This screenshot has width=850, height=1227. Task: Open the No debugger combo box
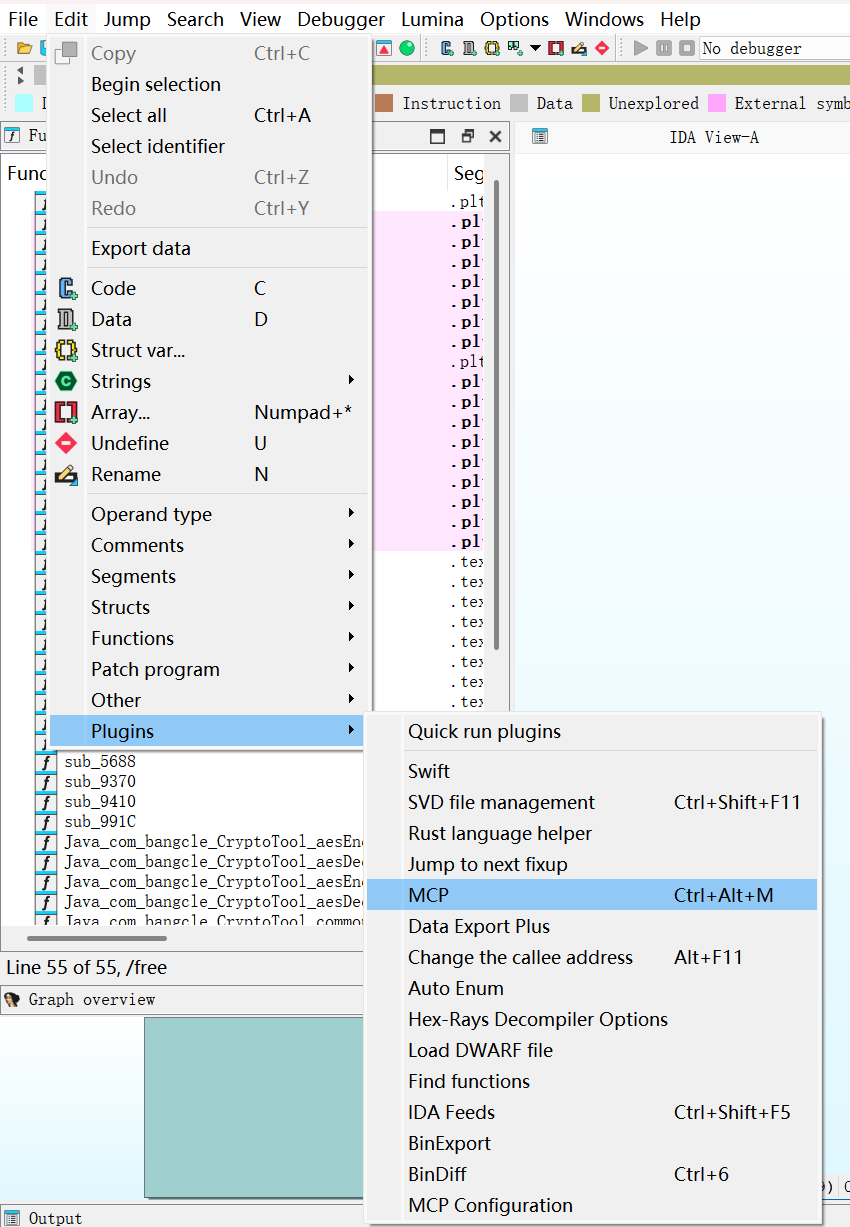click(x=772, y=48)
